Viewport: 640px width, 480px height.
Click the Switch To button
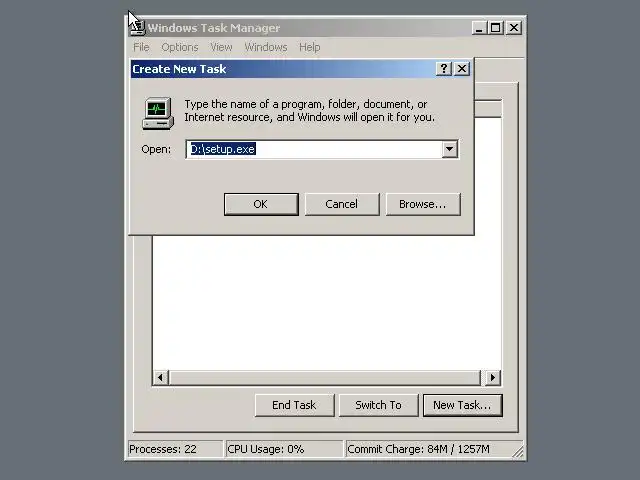378,405
